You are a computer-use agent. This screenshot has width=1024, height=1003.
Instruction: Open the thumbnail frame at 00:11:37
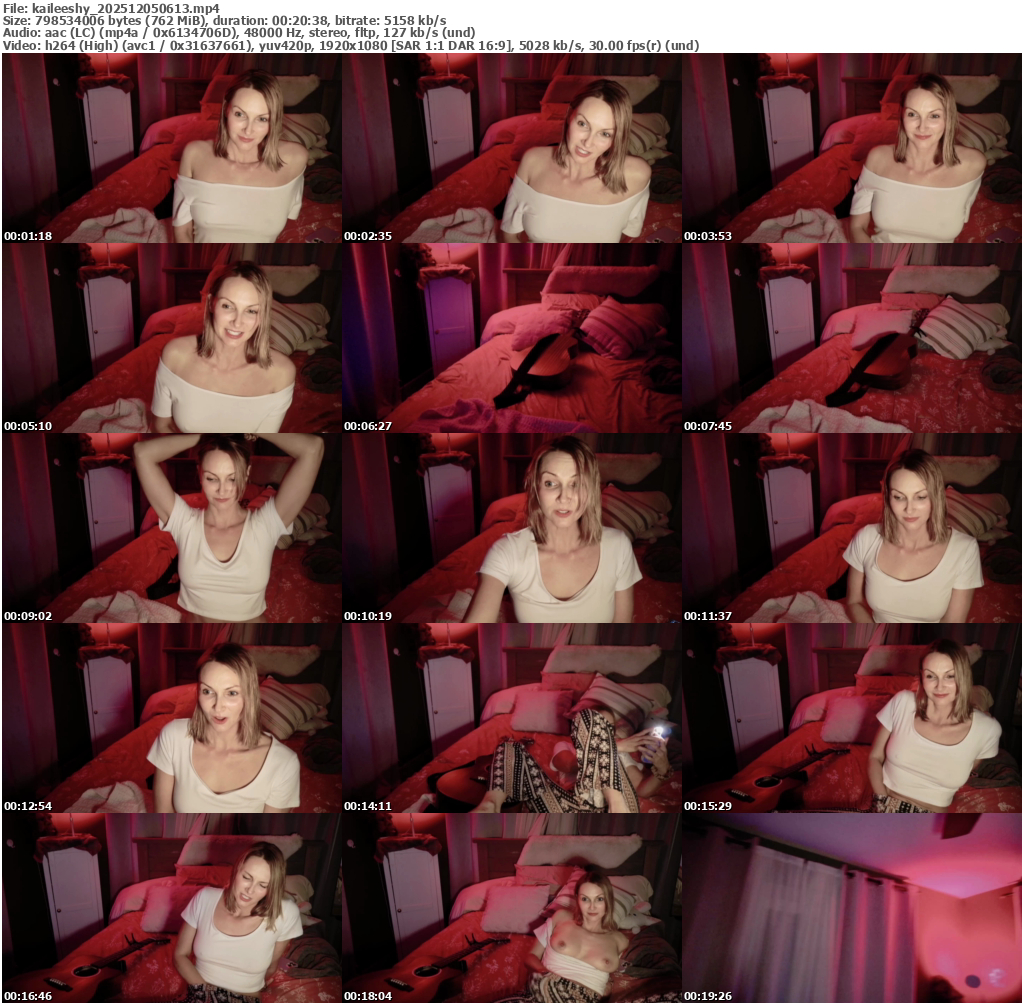tap(852, 528)
